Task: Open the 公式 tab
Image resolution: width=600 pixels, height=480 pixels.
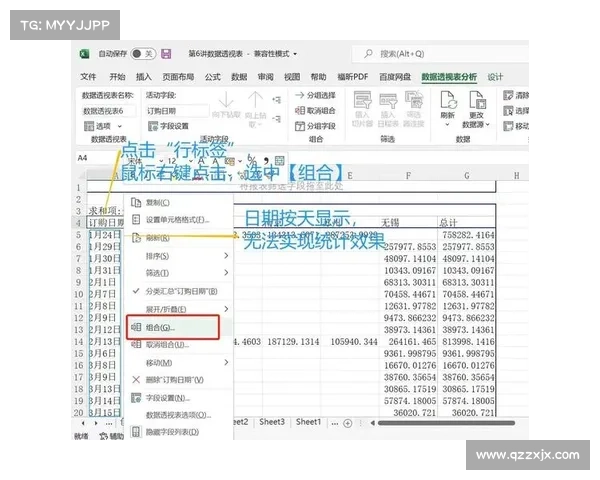Action: coord(212,77)
